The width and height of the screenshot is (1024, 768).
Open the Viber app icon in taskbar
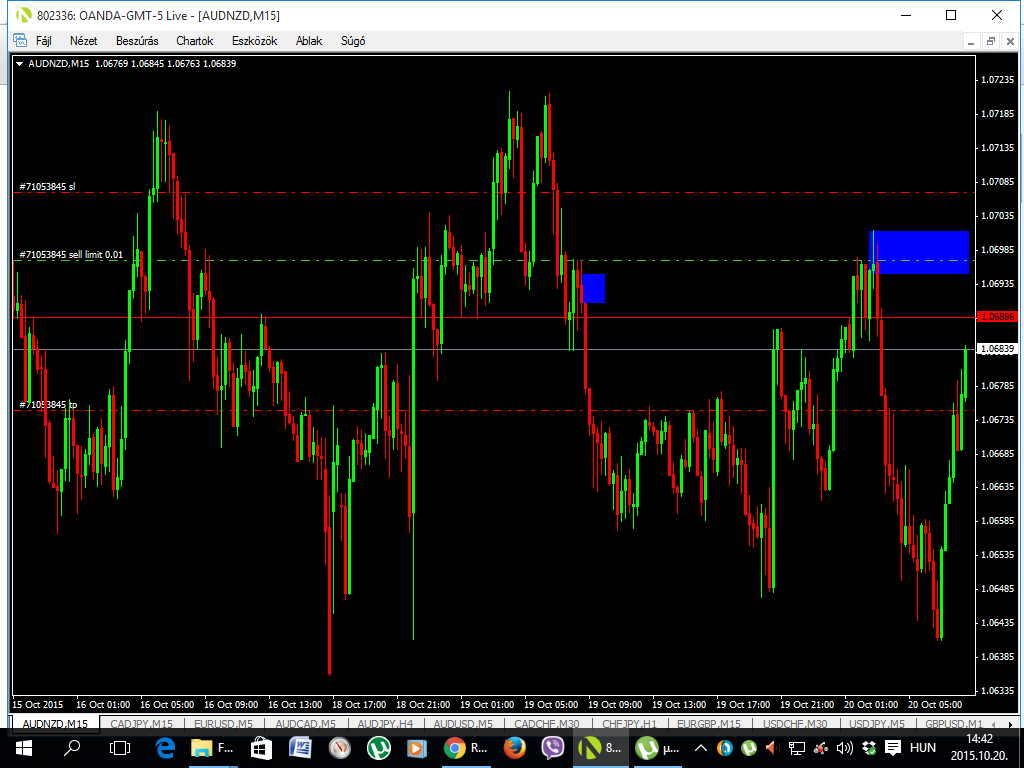553,747
